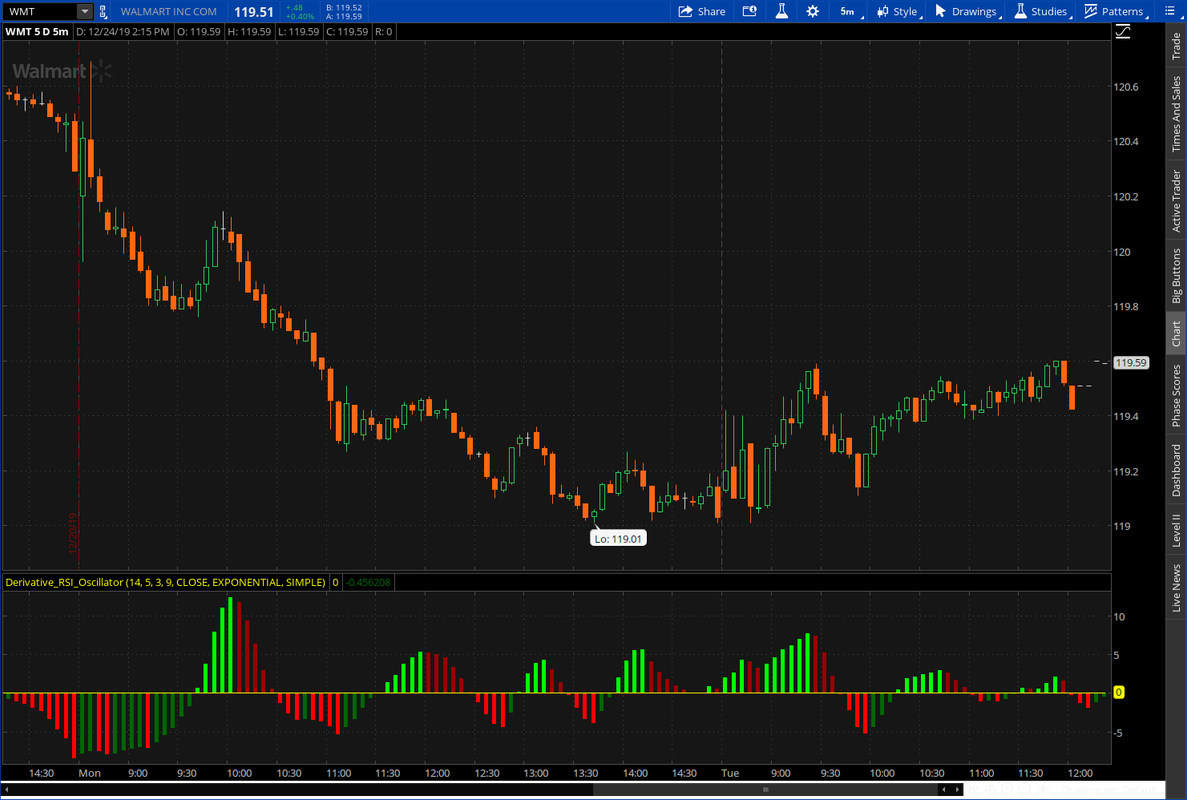Click the Studies flask icon
The image size is (1187, 800).
(1020, 11)
